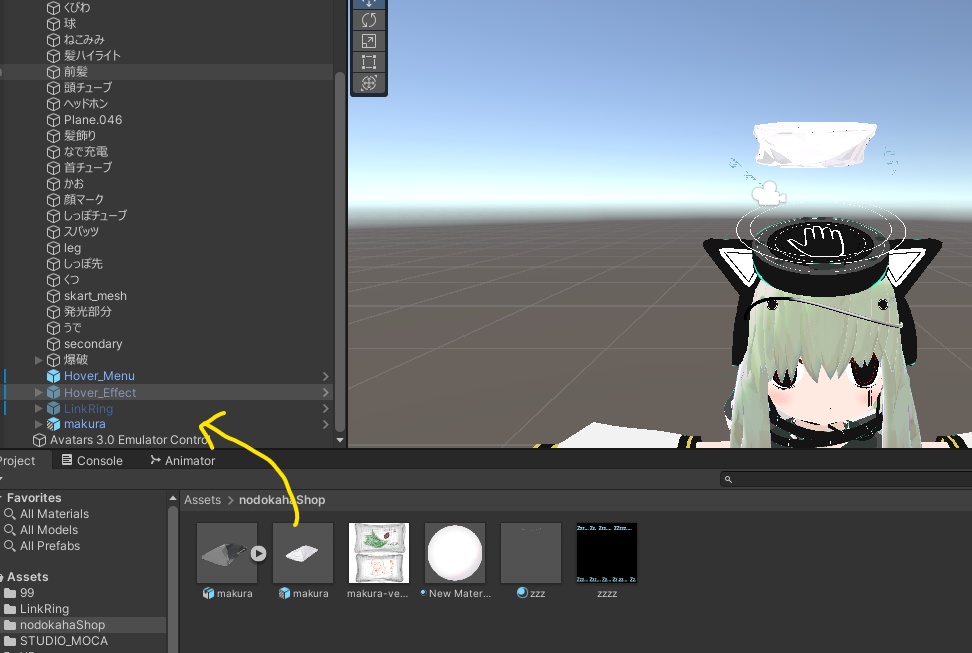Go to Assets in the breadcrumb path
This screenshot has width=972, height=653.
pyautogui.click(x=202, y=500)
